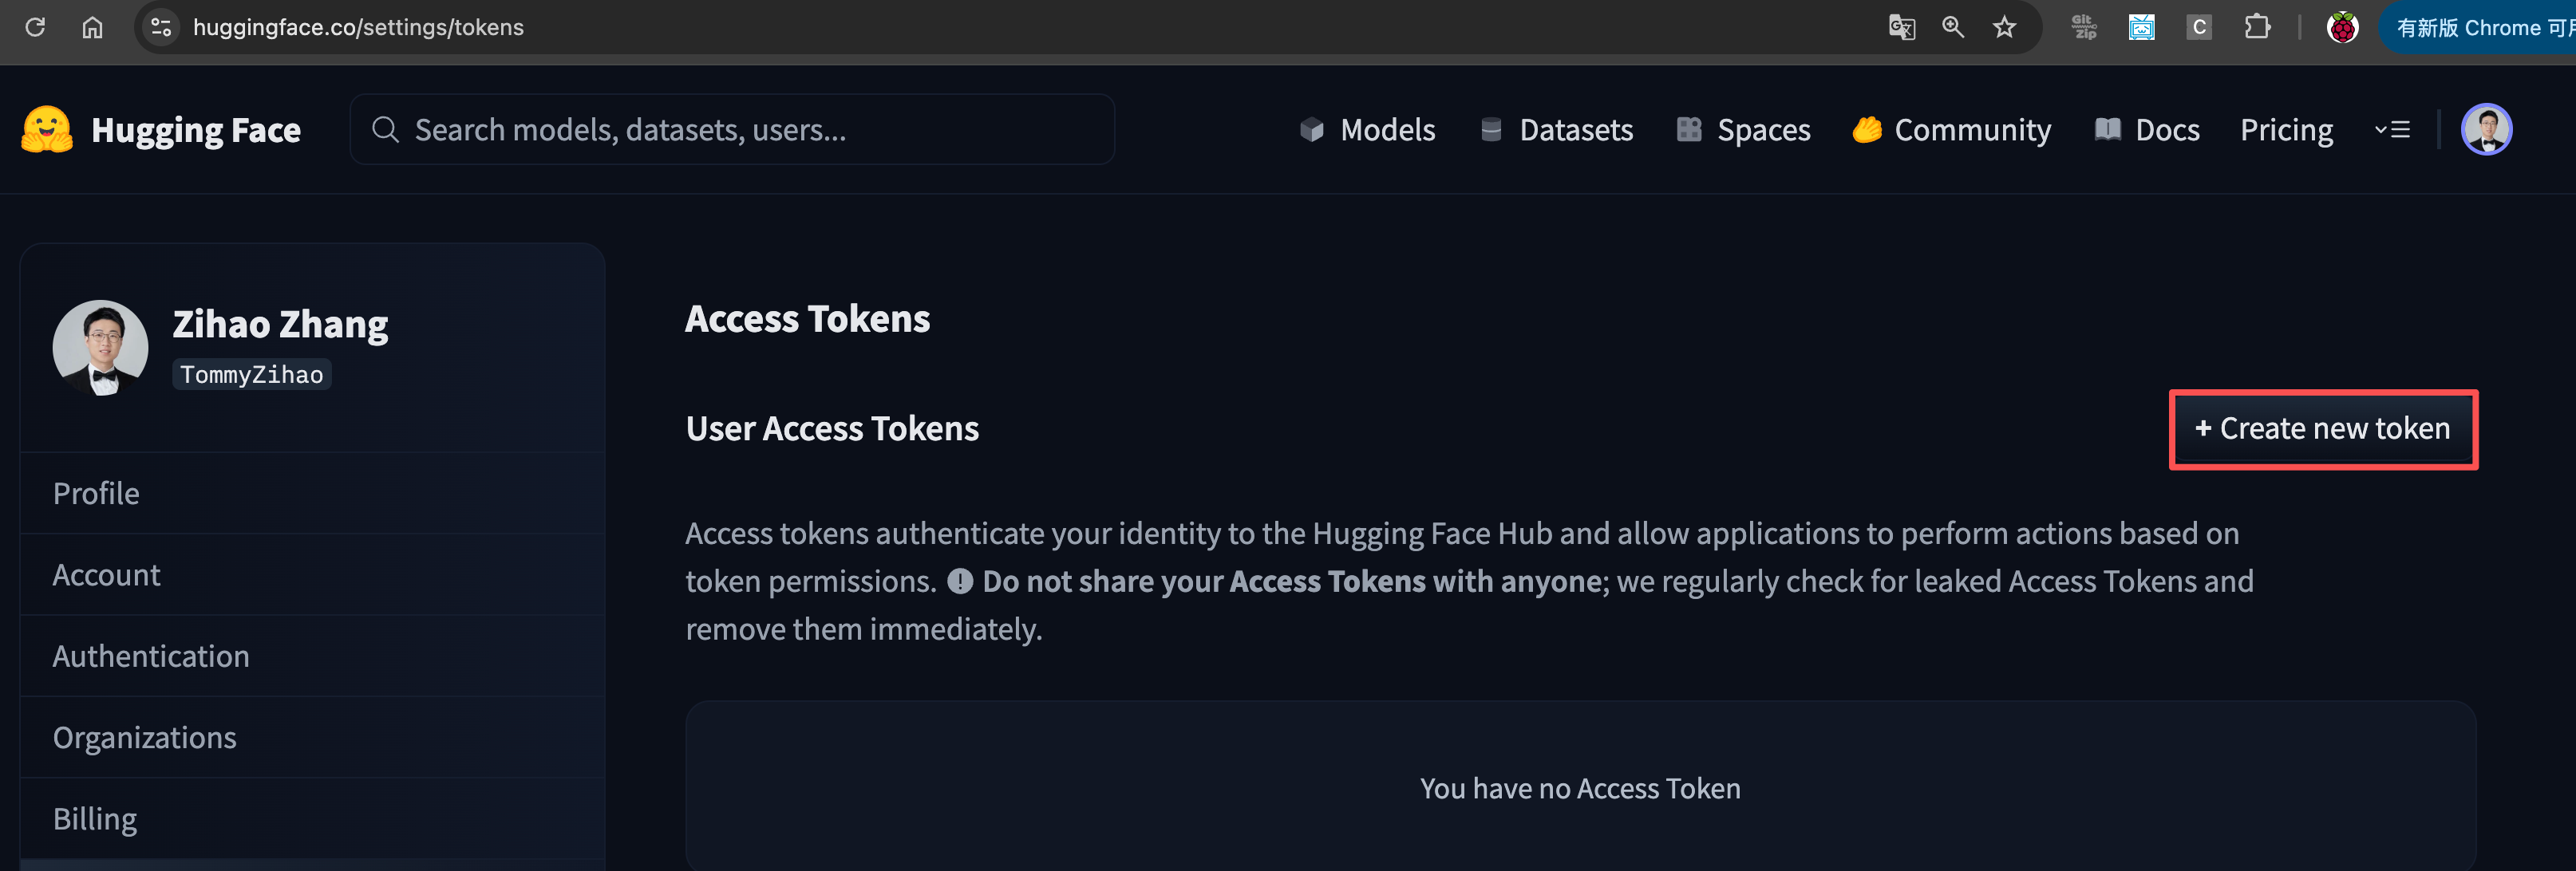Reload the page with the refresh icon

tap(35, 27)
